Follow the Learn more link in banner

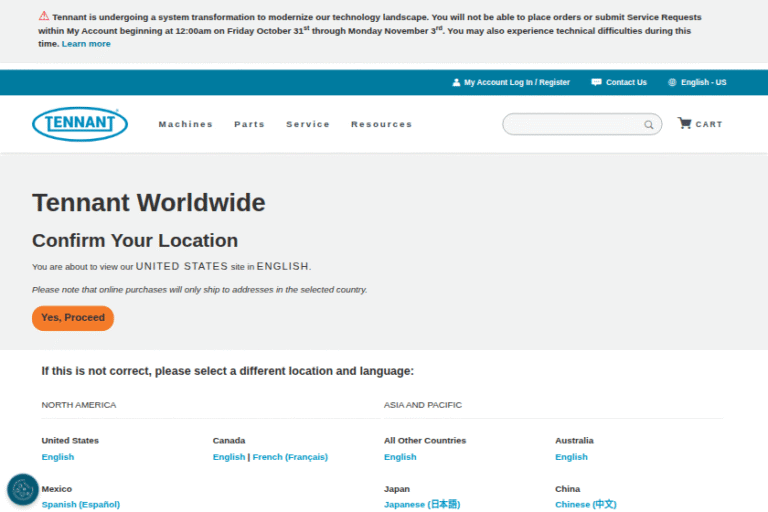(86, 44)
